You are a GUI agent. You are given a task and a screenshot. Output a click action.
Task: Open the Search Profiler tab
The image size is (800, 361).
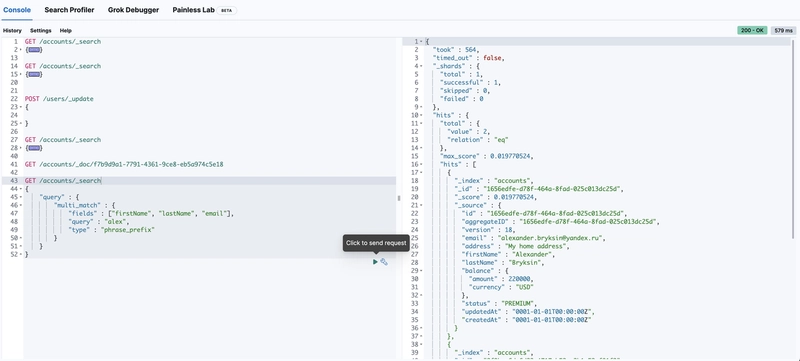pyautogui.click(x=69, y=10)
